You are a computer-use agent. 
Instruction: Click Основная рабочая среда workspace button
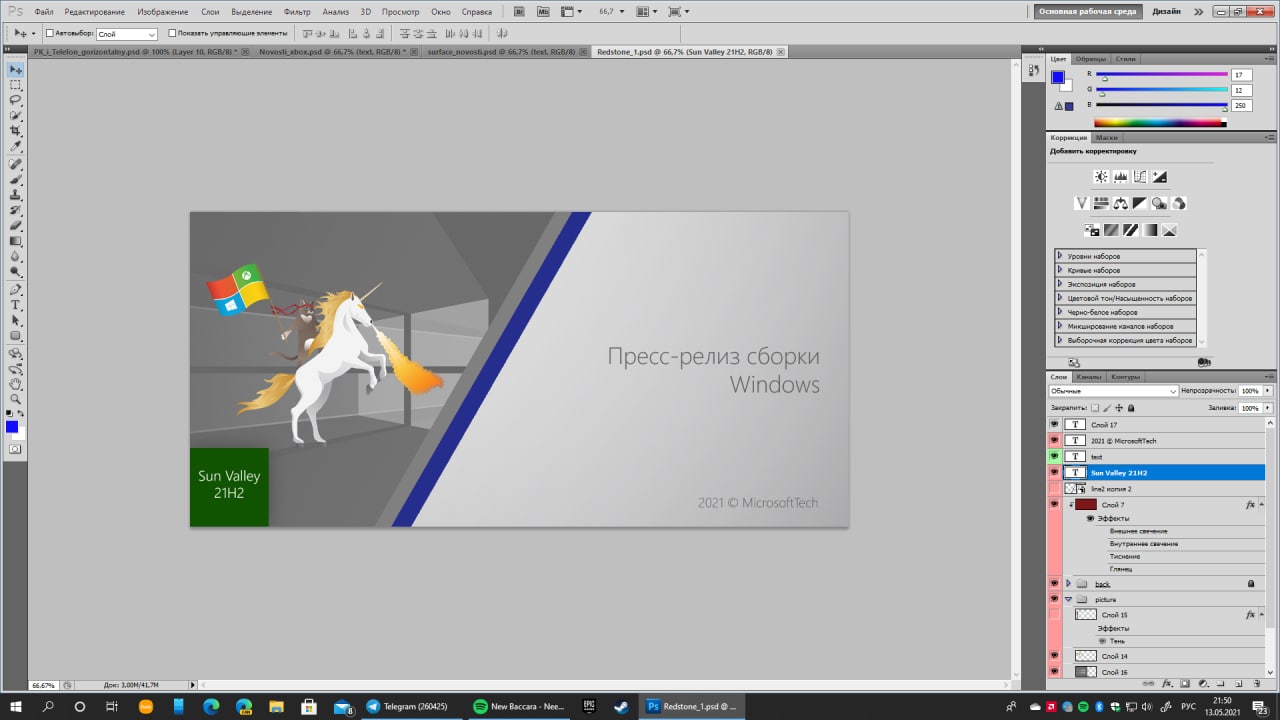coord(1088,12)
